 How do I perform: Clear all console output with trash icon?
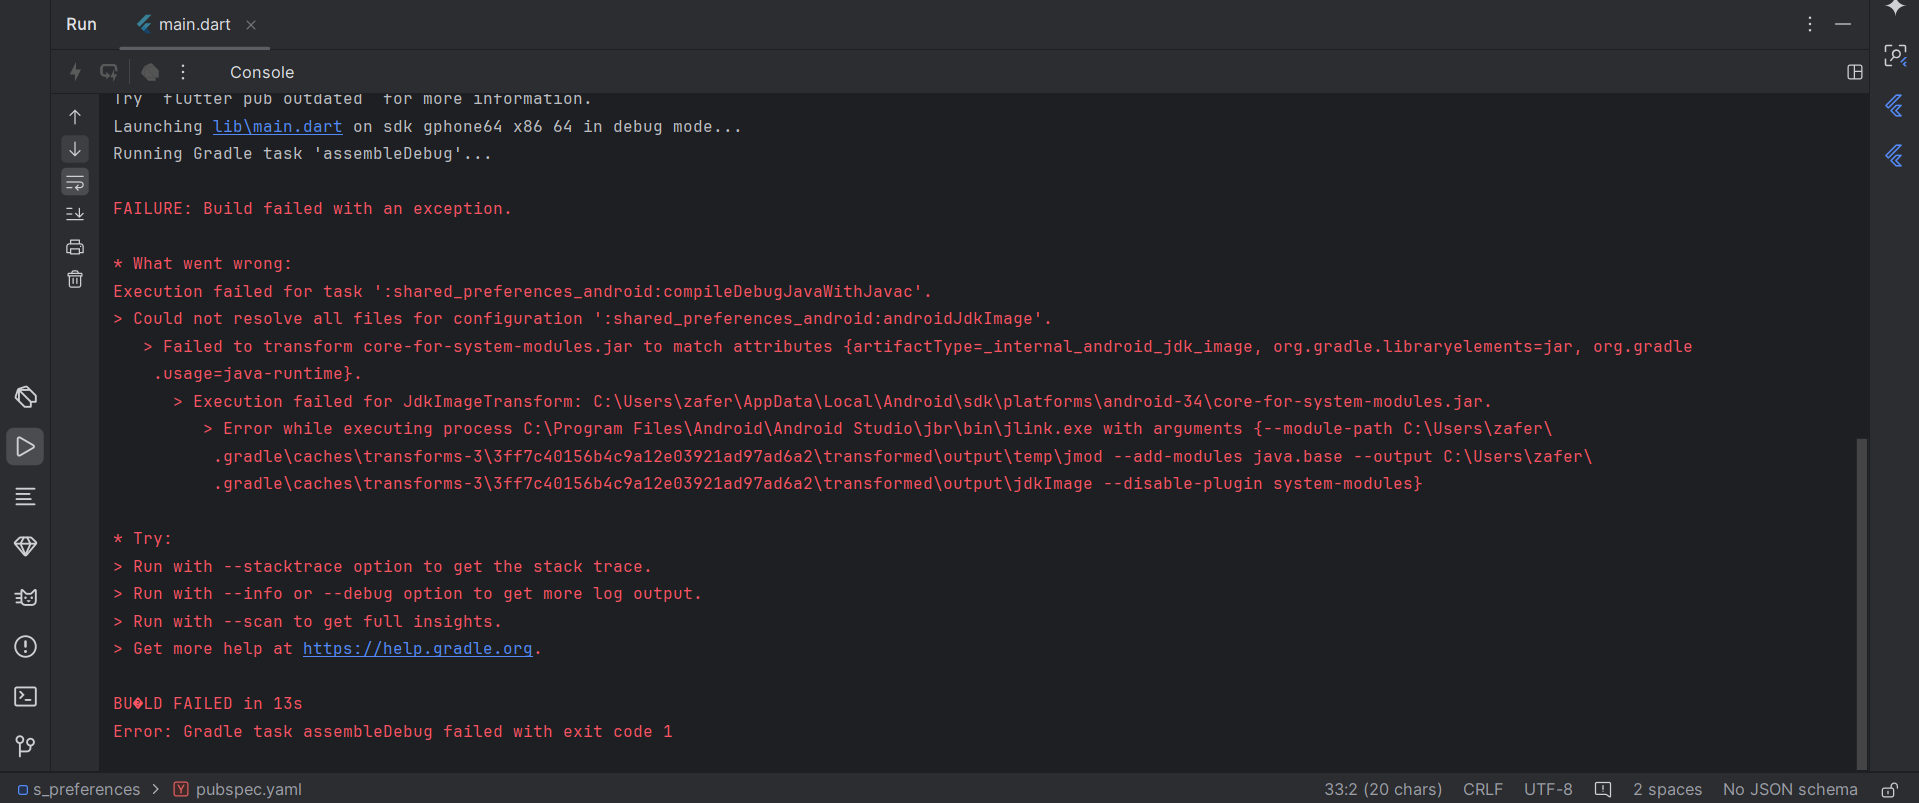pyautogui.click(x=75, y=280)
